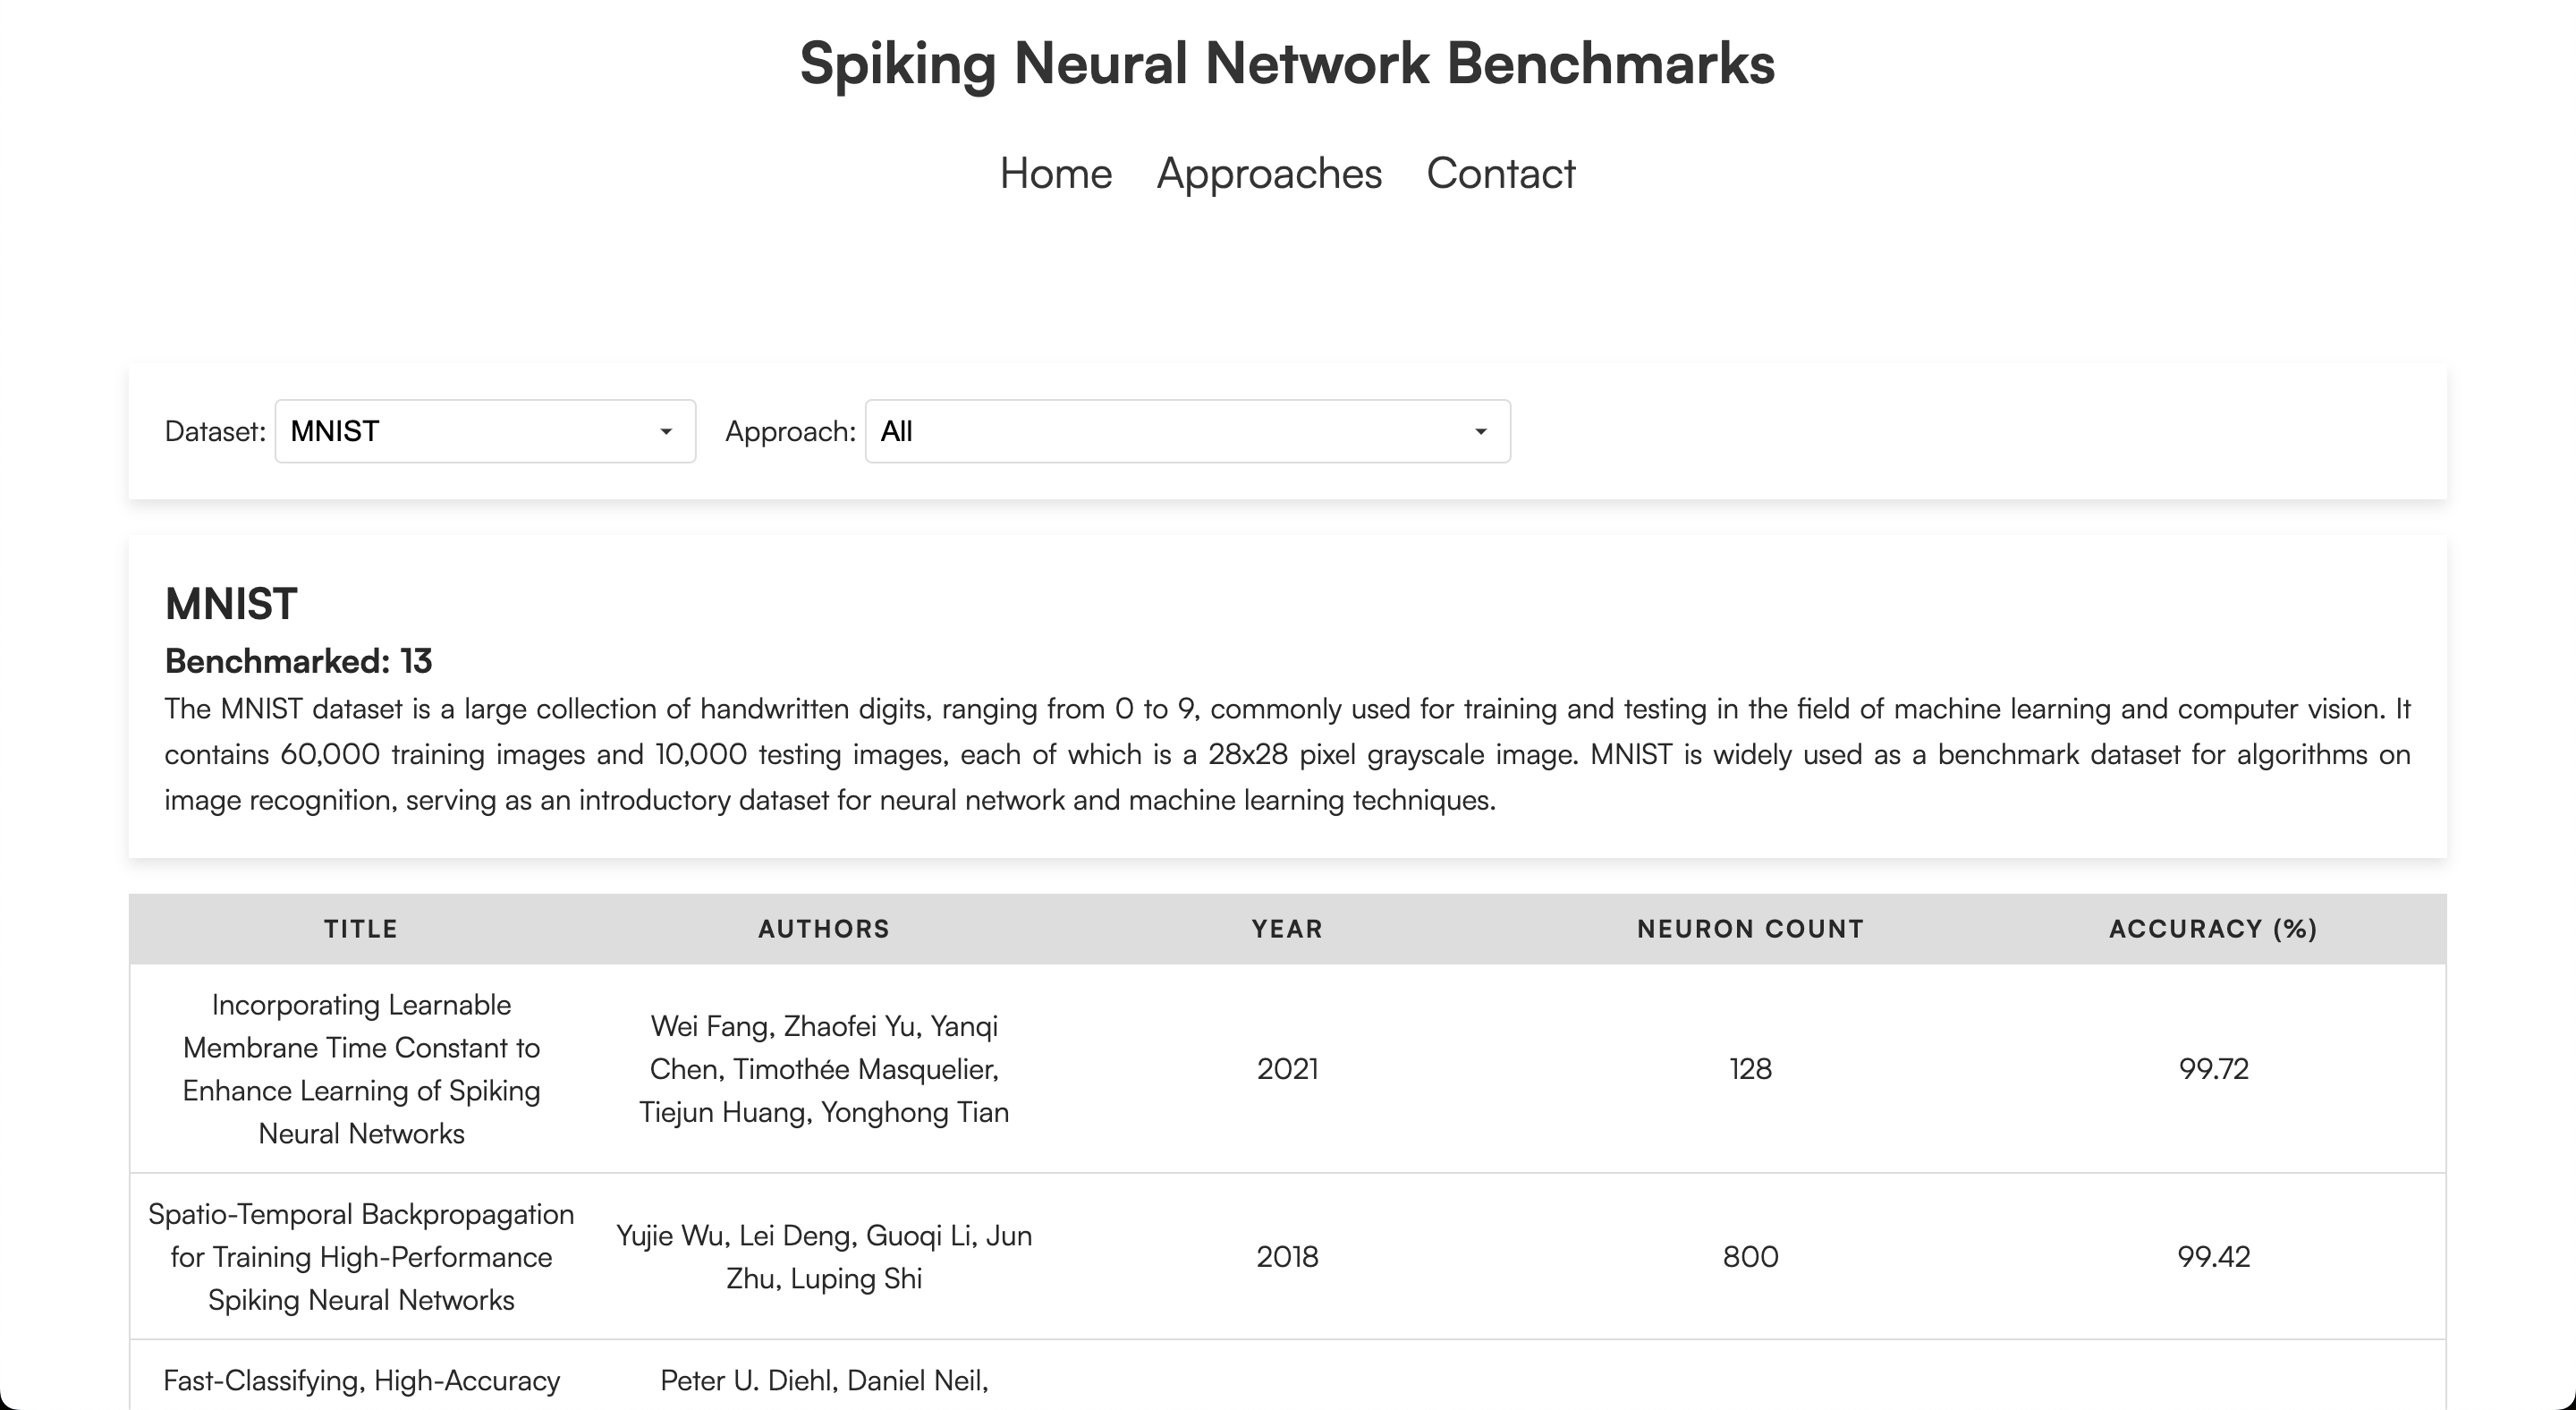Sort the table by YEAR column
The image size is (2576, 1410).
tap(1286, 928)
